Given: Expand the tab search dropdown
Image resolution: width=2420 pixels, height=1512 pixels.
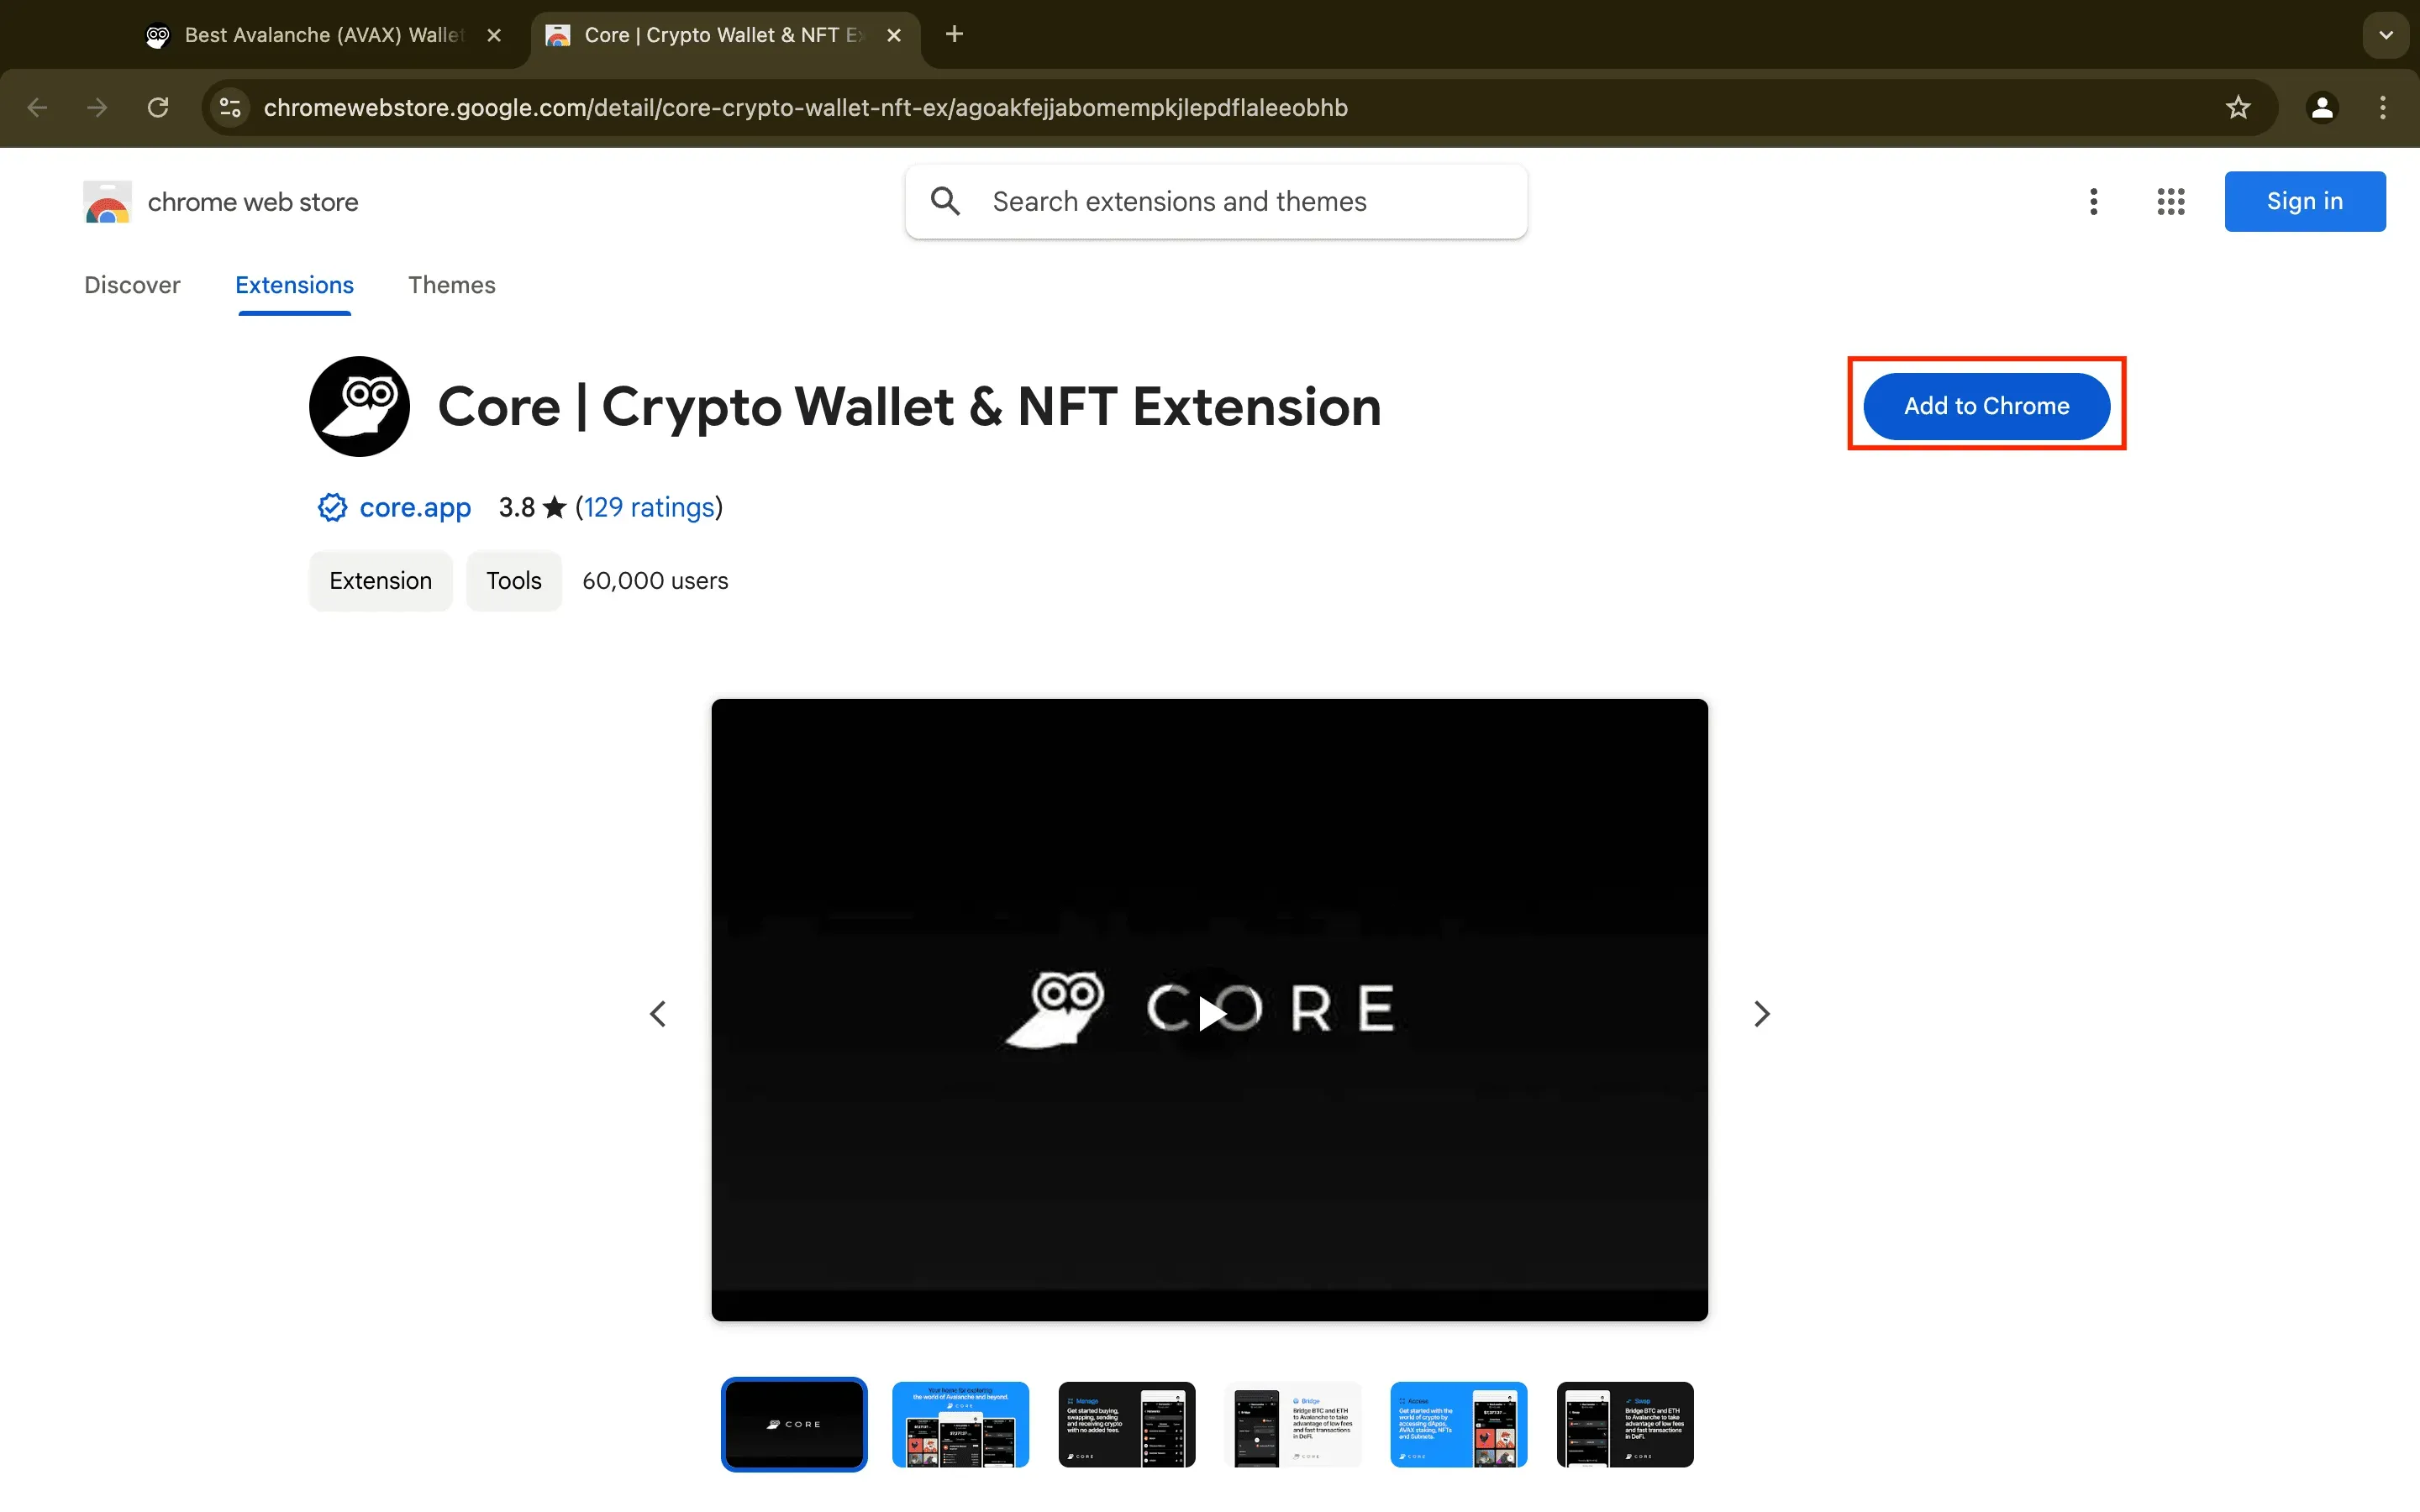Looking at the screenshot, I should pos(2386,36).
